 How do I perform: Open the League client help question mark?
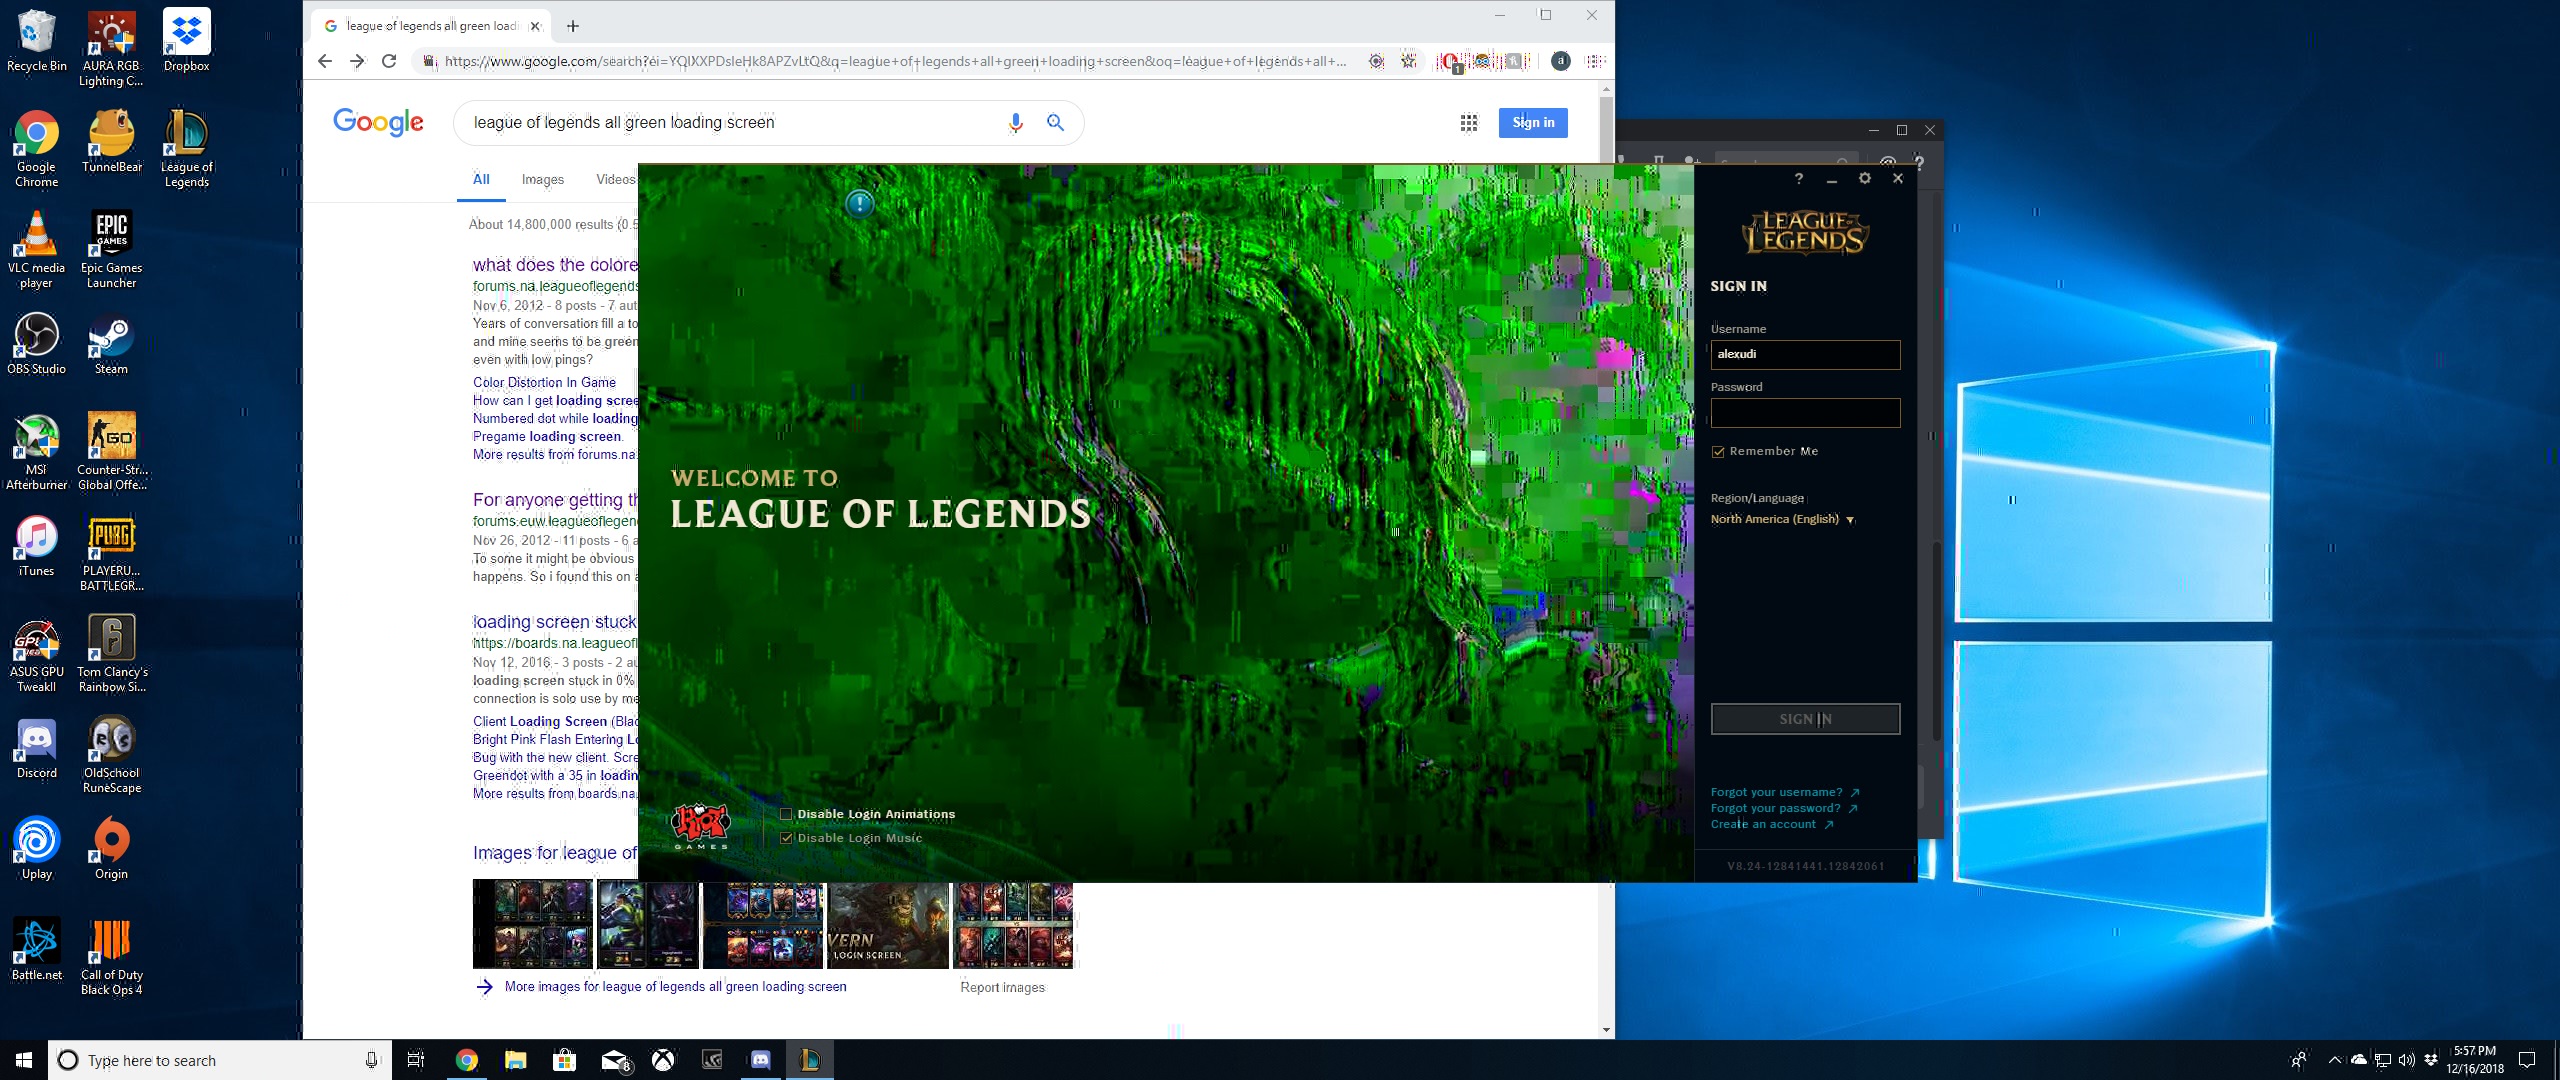(1798, 178)
